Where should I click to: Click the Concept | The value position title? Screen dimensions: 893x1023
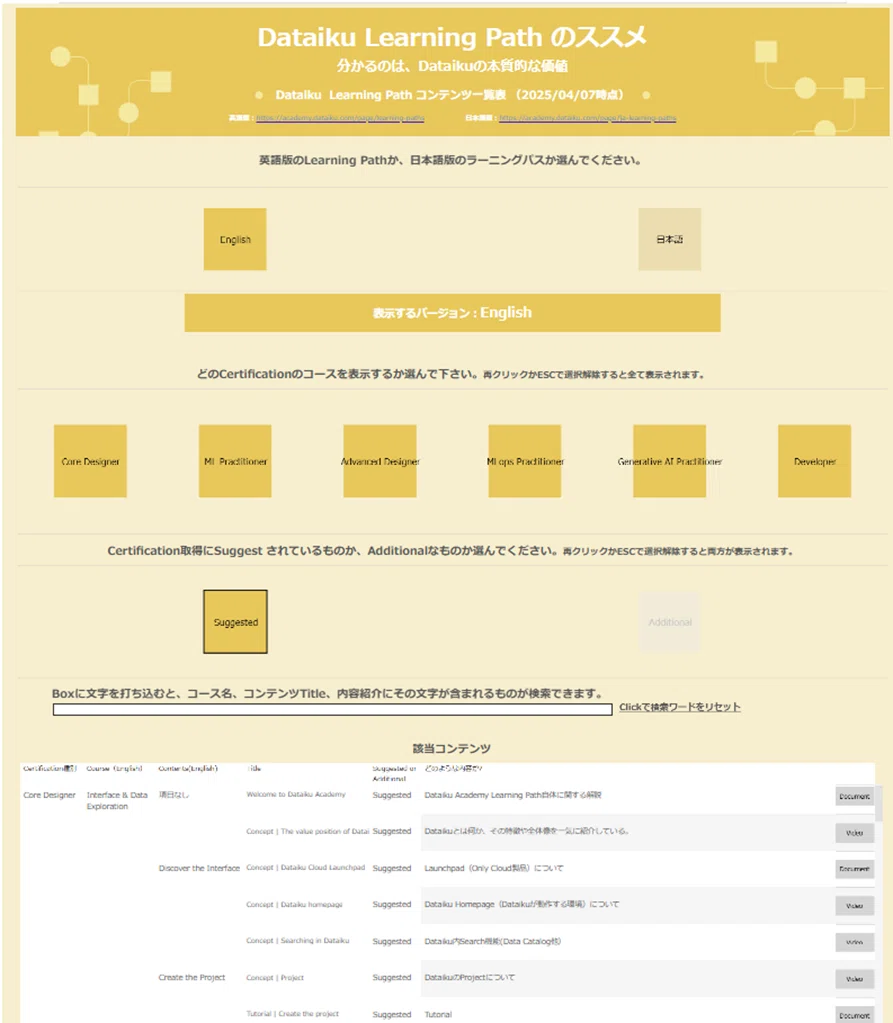[x=307, y=831]
